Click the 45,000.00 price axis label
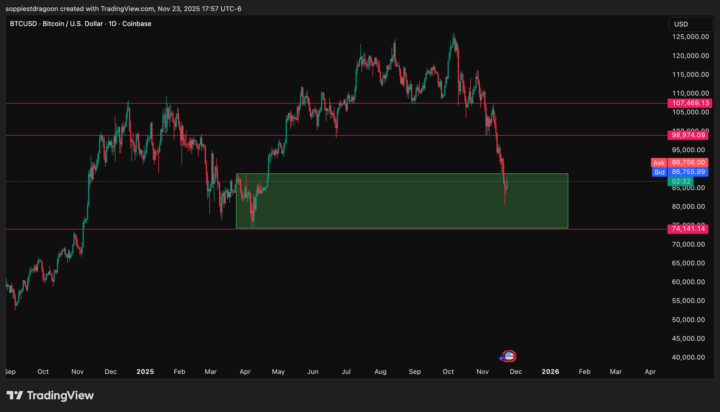Screen dimensions: 720x412 [688, 339]
